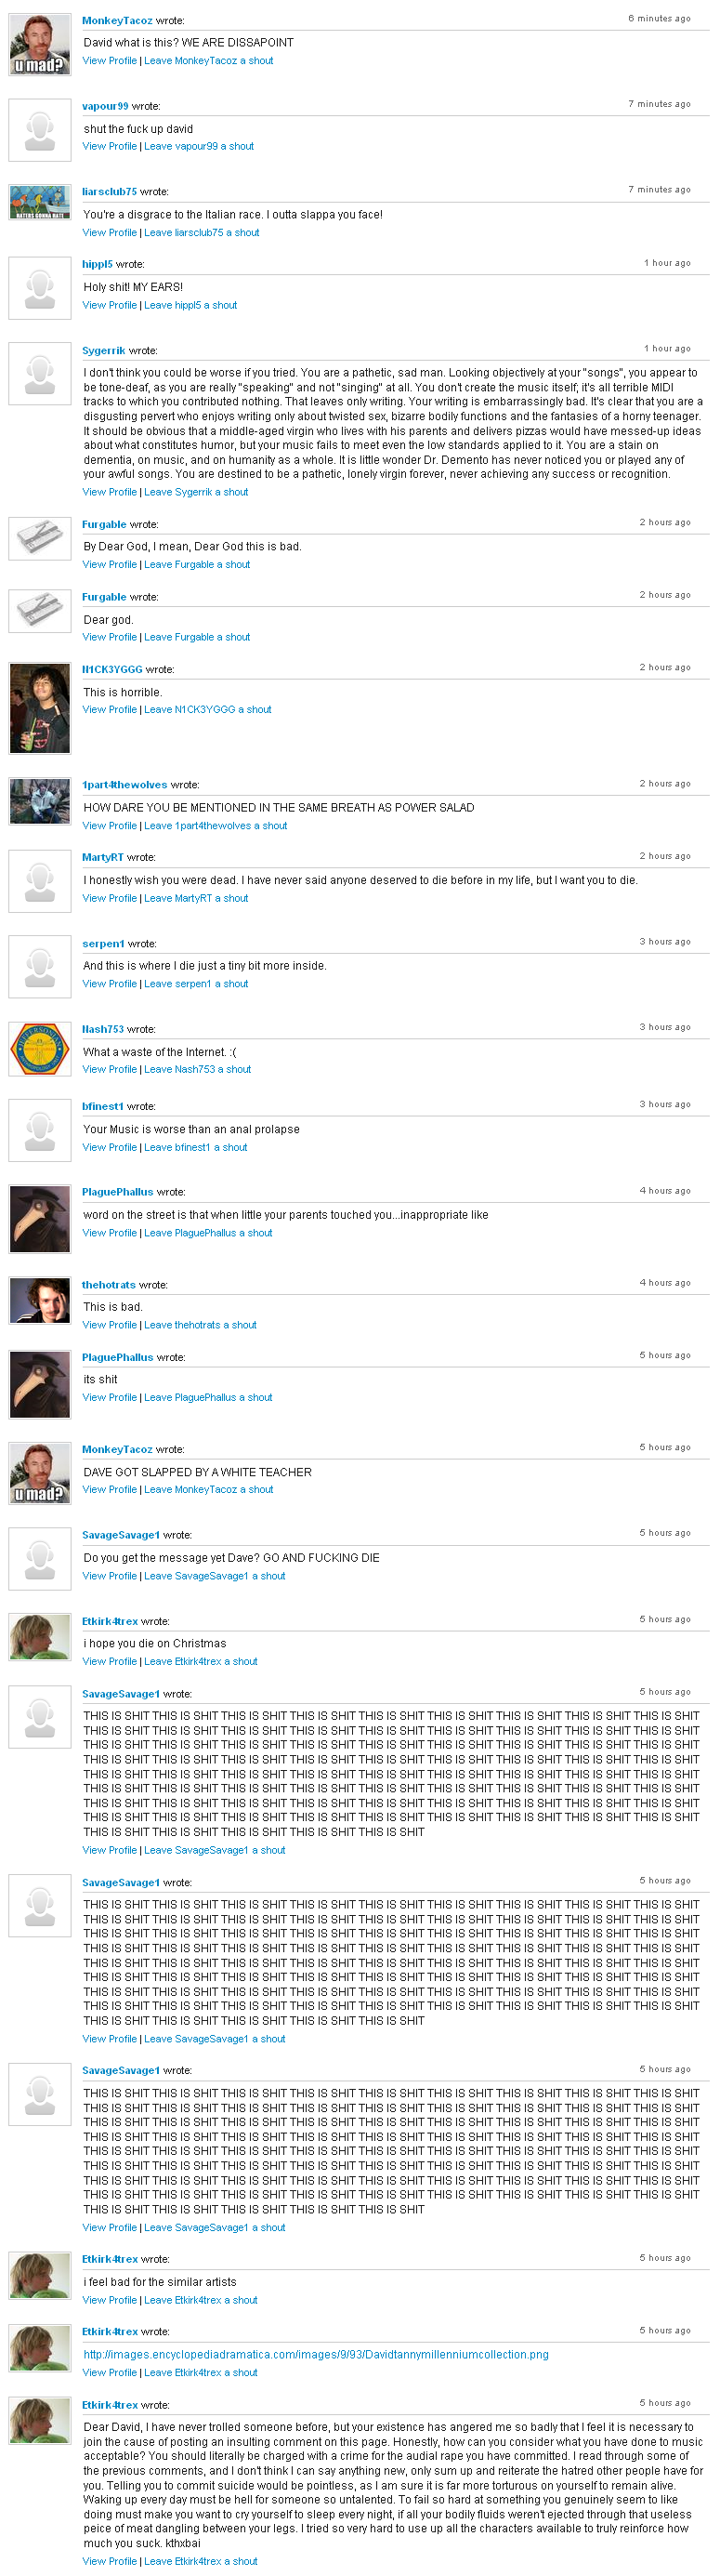Click vapour99's default placeholder avatar
Image resolution: width=720 pixels, height=2576 pixels.
[x=40, y=130]
